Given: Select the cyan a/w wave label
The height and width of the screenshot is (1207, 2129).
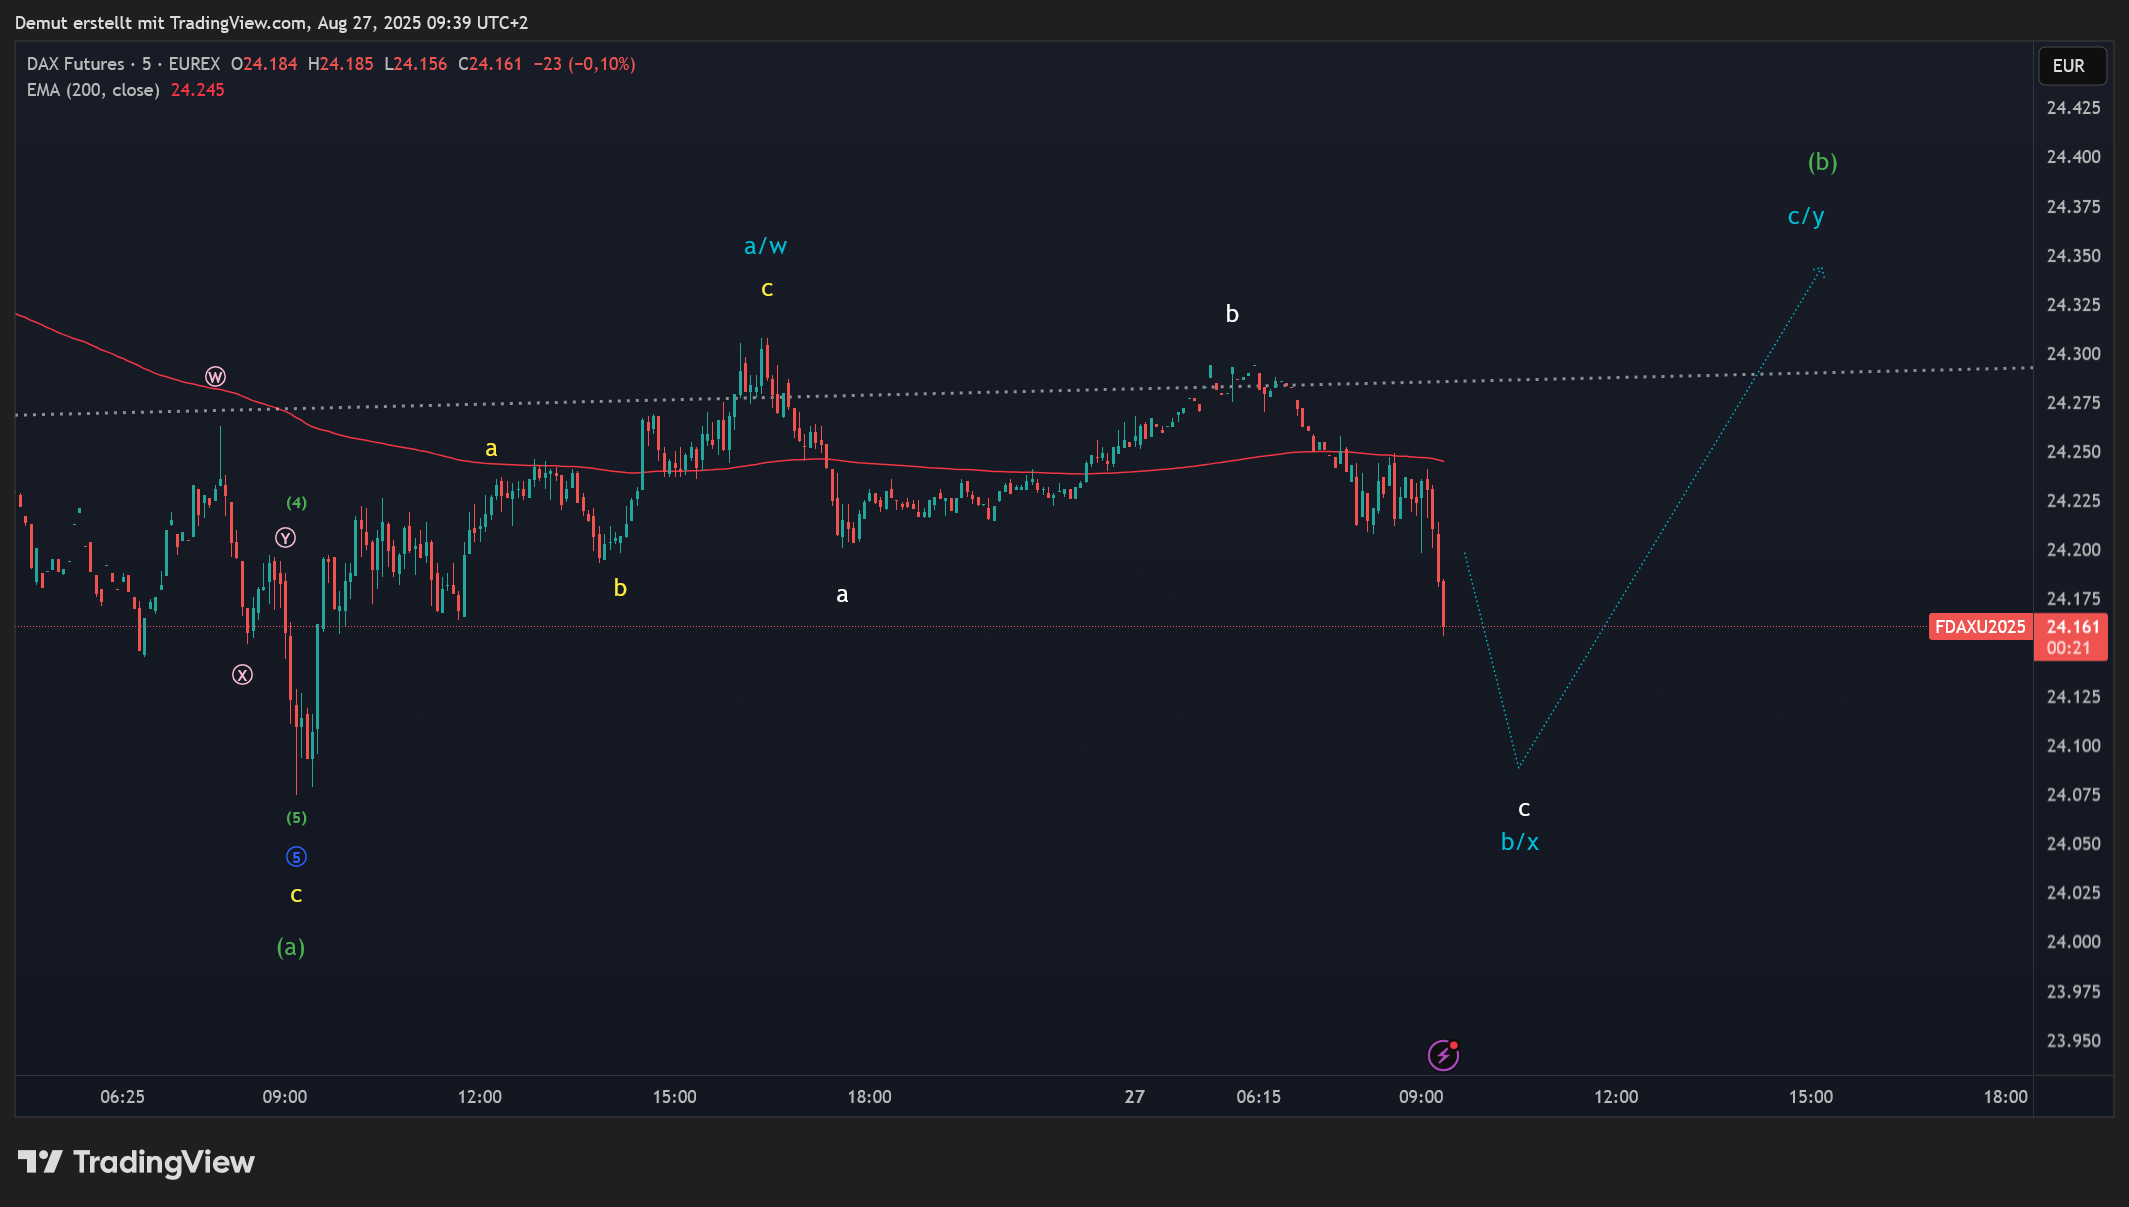Looking at the screenshot, I should [765, 246].
